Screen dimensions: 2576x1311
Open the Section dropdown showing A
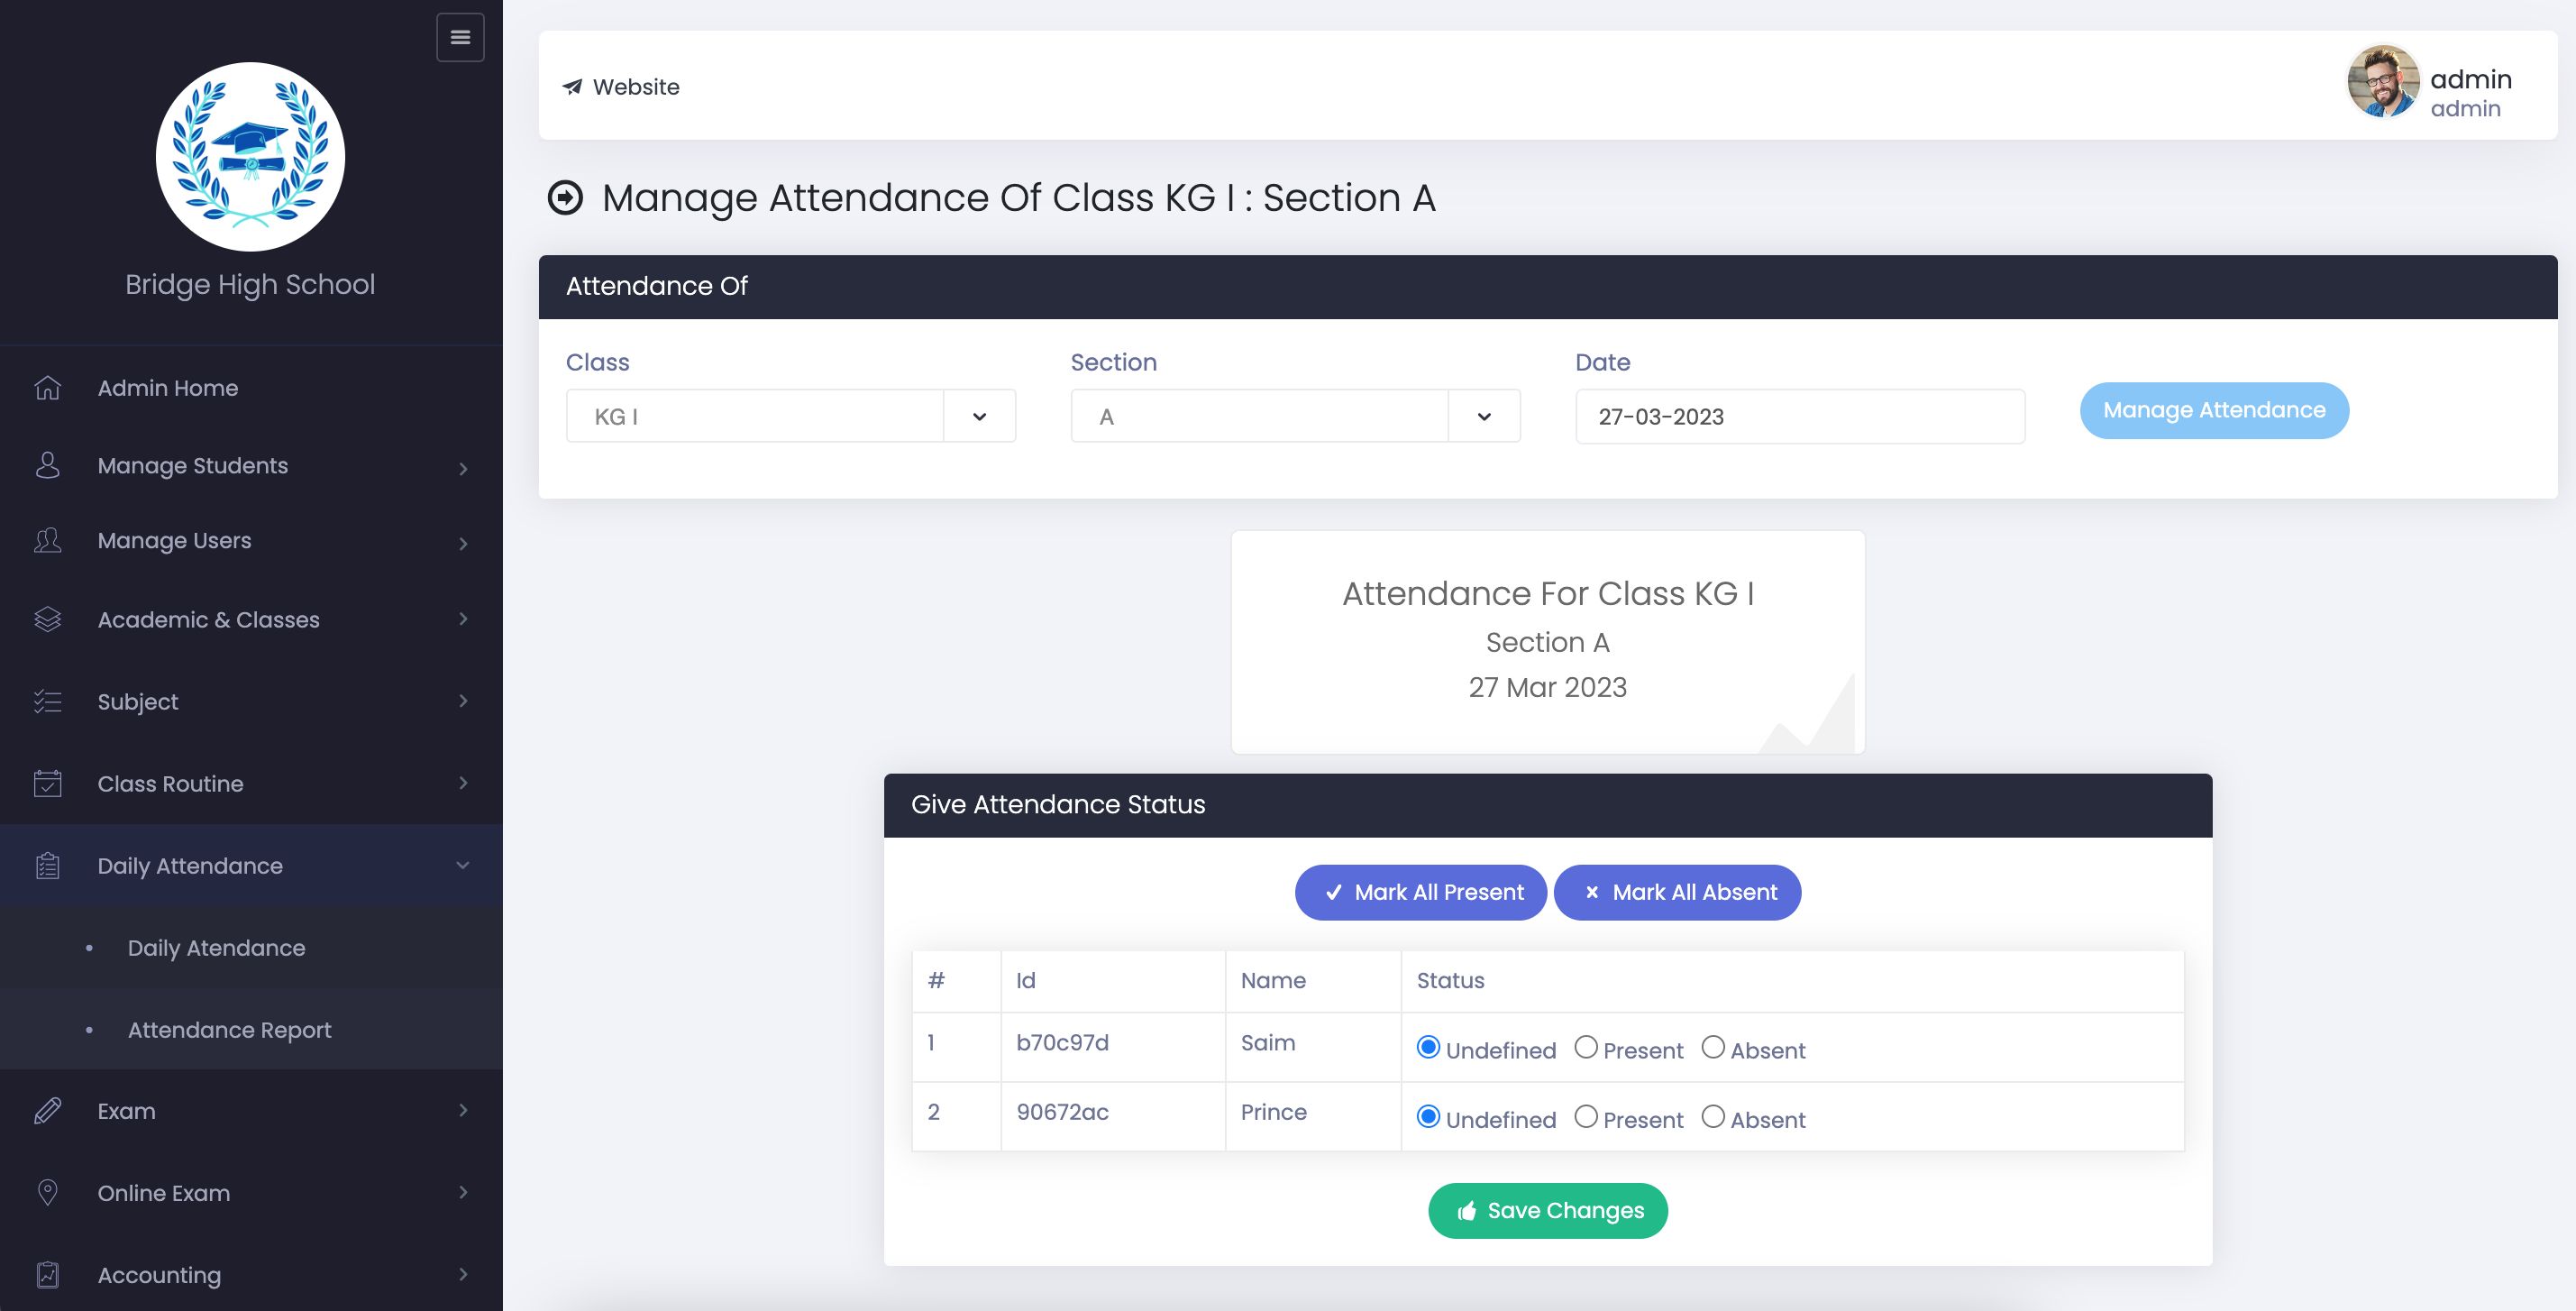[1296, 416]
